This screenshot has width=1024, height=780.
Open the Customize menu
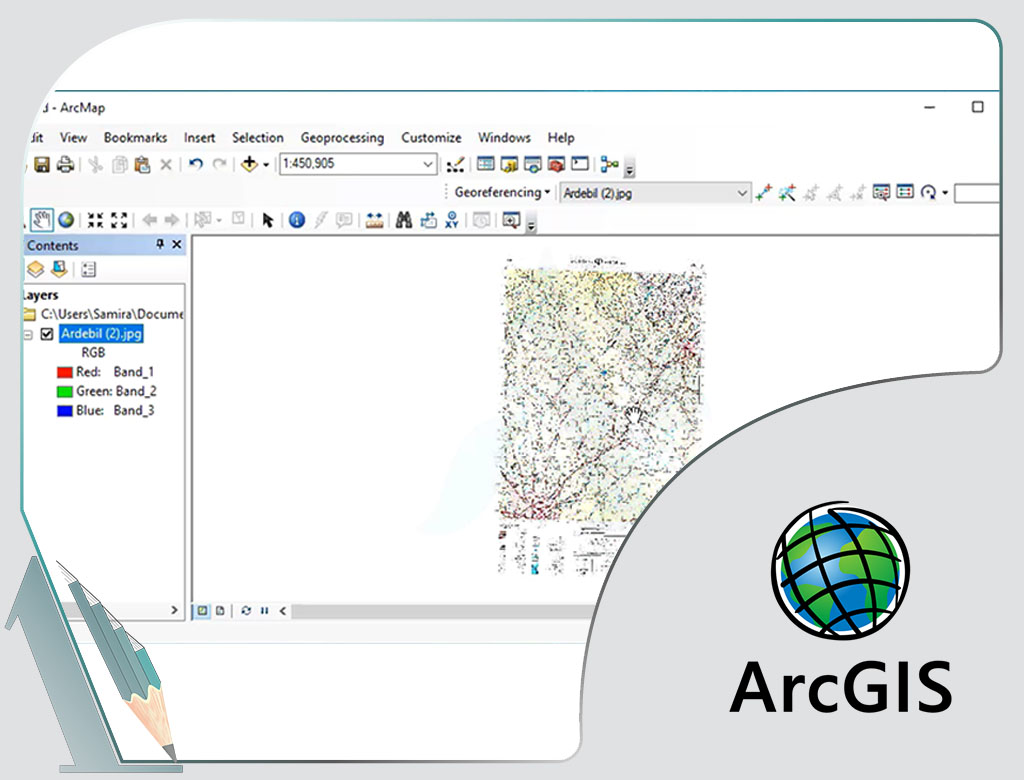(x=431, y=137)
